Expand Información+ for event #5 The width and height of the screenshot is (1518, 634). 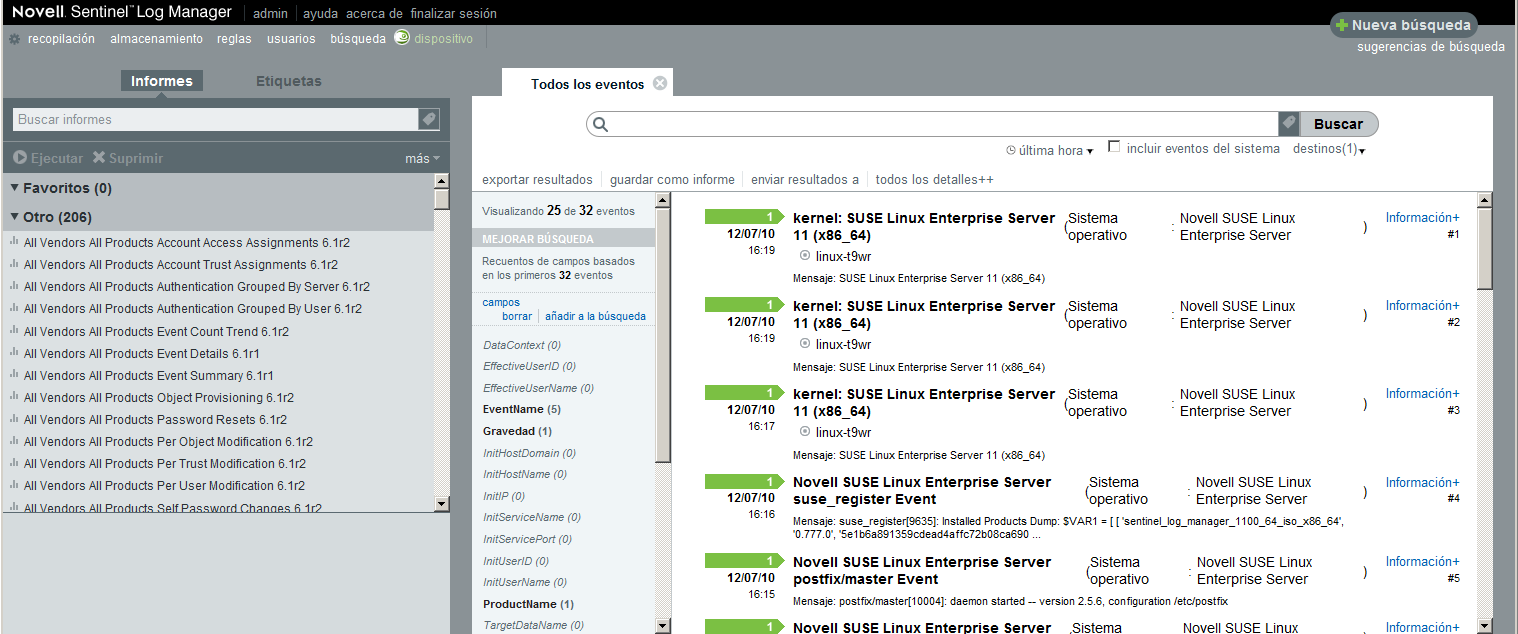(x=1422, y=561)
